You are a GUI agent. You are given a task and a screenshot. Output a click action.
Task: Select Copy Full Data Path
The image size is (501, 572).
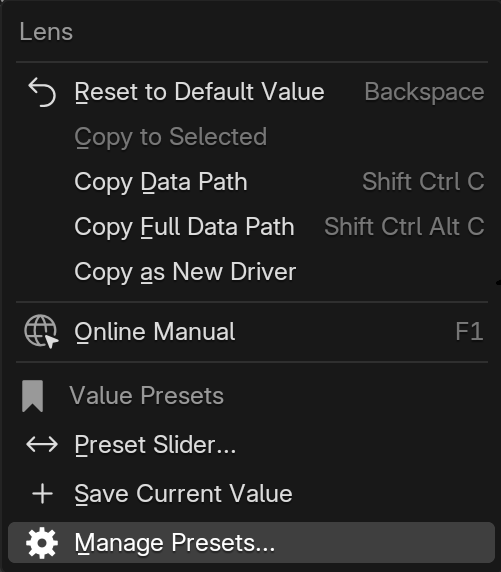point(251,227)
